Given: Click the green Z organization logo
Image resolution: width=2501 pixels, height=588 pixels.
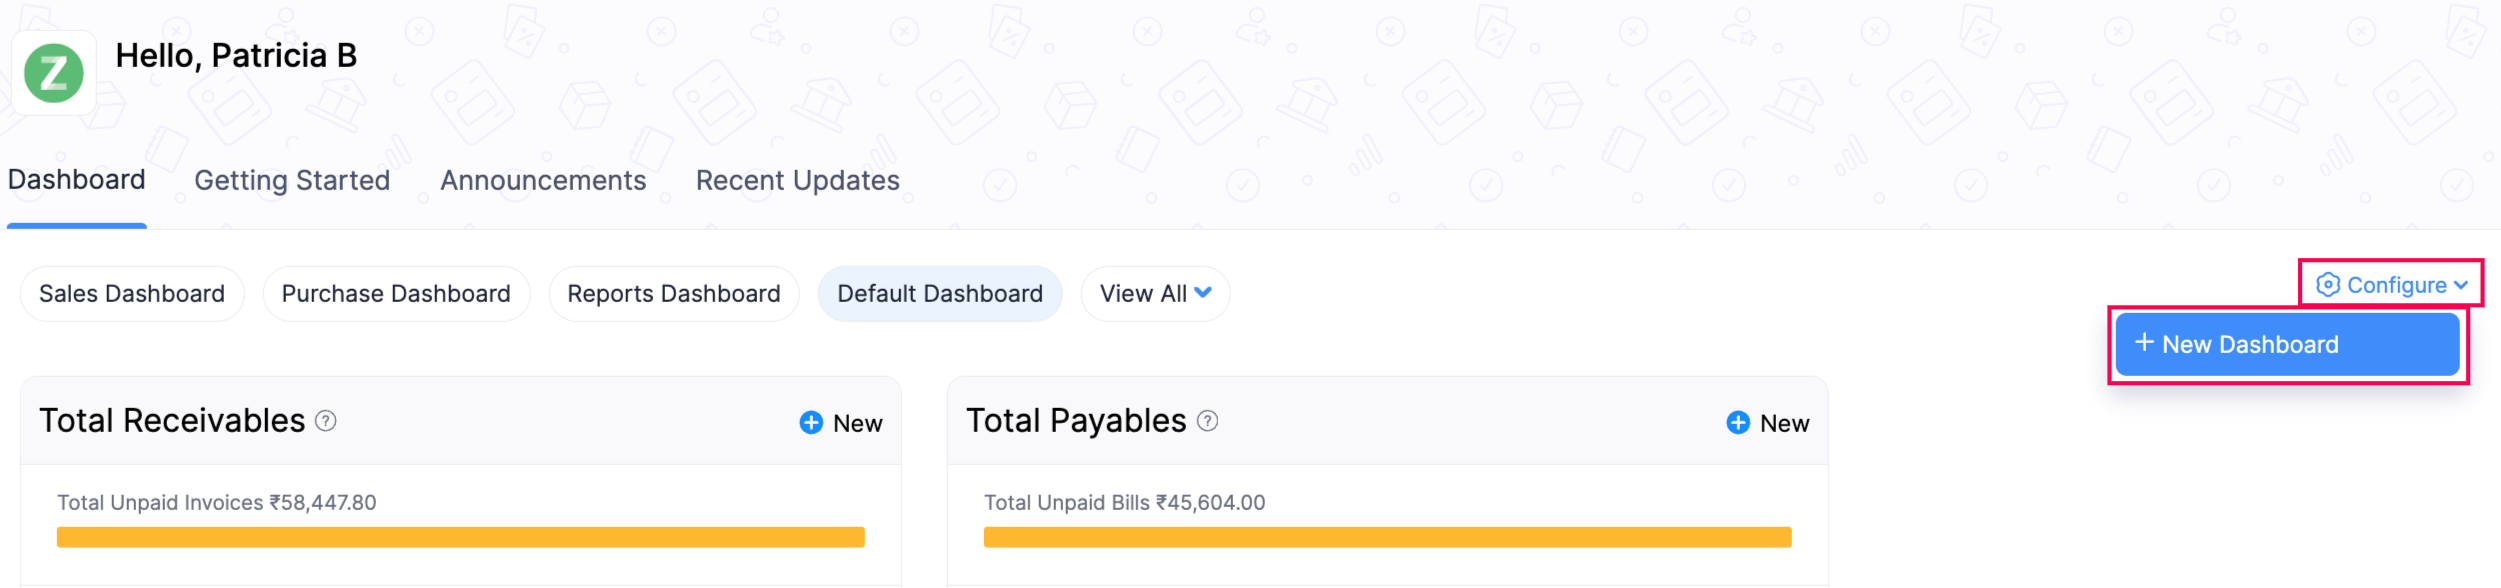Looking at the screenshot, I should coord(54,73).
